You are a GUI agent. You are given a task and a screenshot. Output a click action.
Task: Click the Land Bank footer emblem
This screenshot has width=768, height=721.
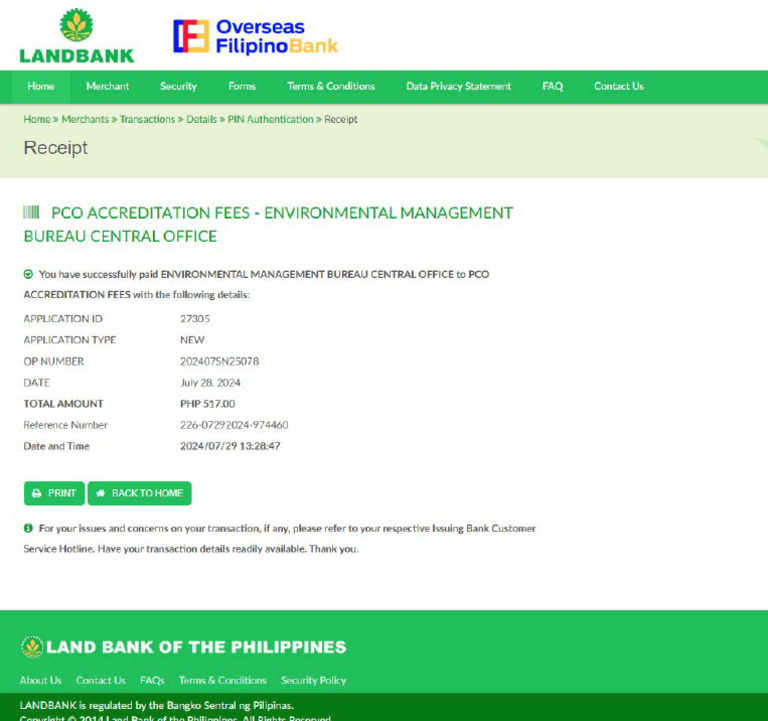tap(32, 647)
